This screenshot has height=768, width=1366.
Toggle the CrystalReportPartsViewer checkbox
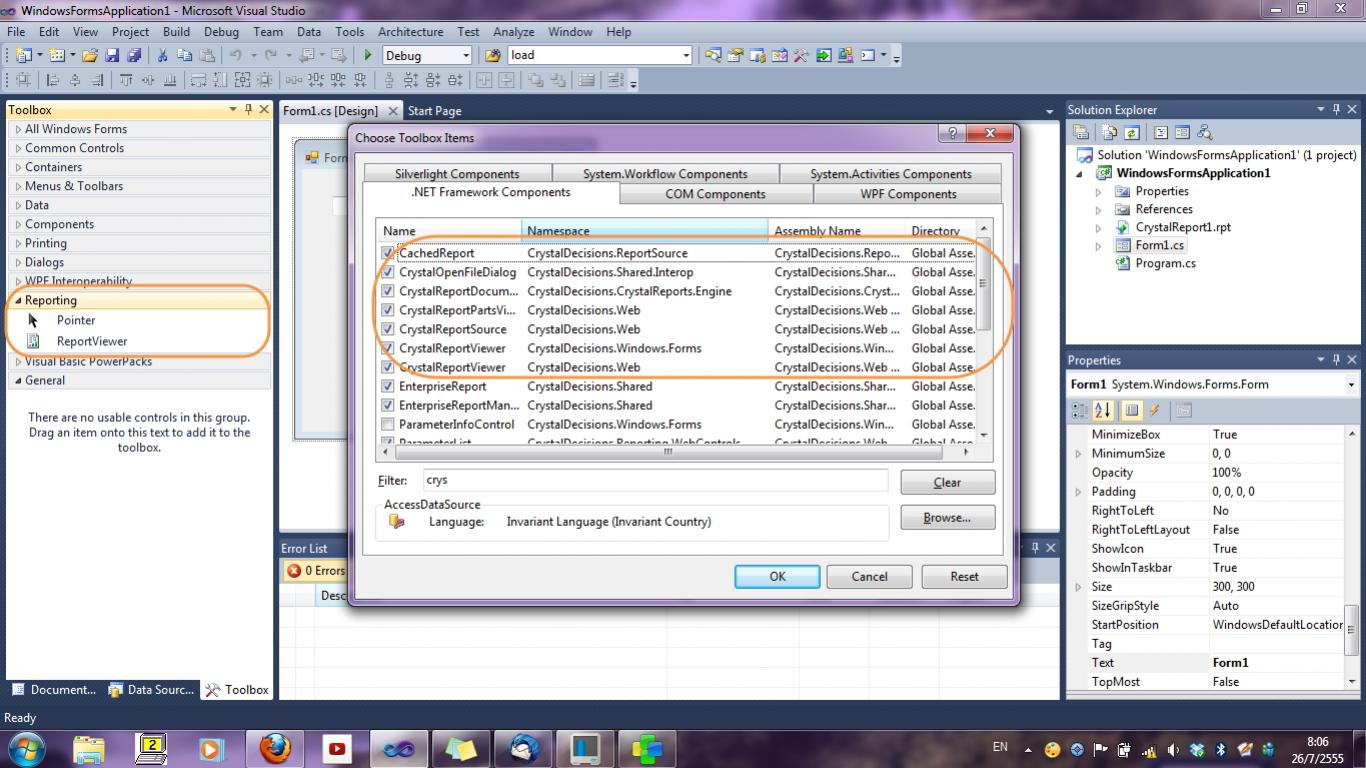[x=388, y=310]
